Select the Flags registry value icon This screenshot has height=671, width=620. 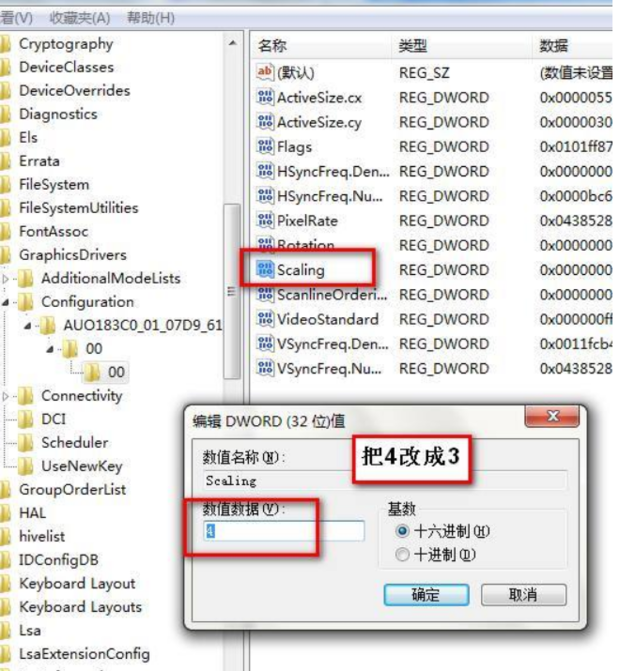click(x=265, y=146)
